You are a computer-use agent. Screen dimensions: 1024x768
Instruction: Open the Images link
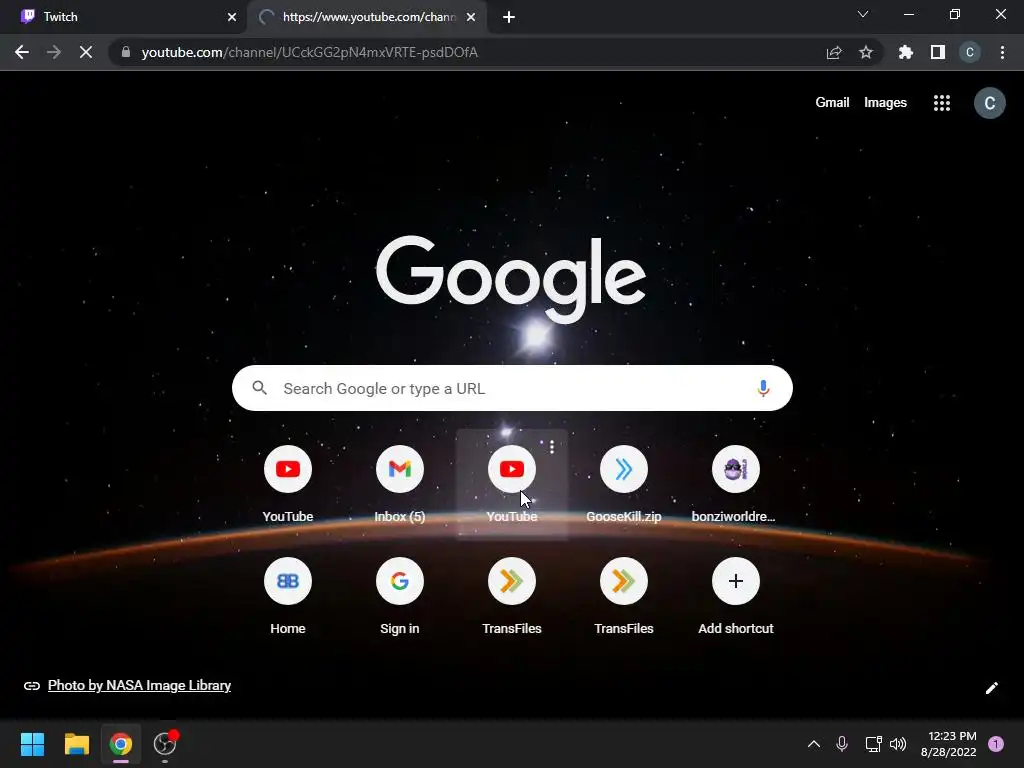click(885, 103)
